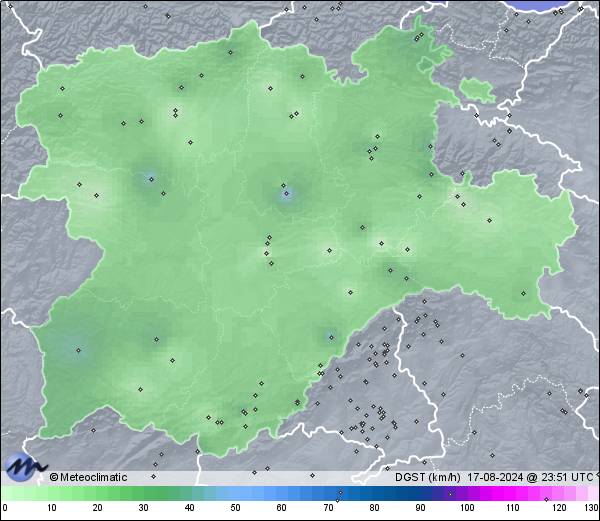
Task: Select the legend value 80
Action: [374, 508]
